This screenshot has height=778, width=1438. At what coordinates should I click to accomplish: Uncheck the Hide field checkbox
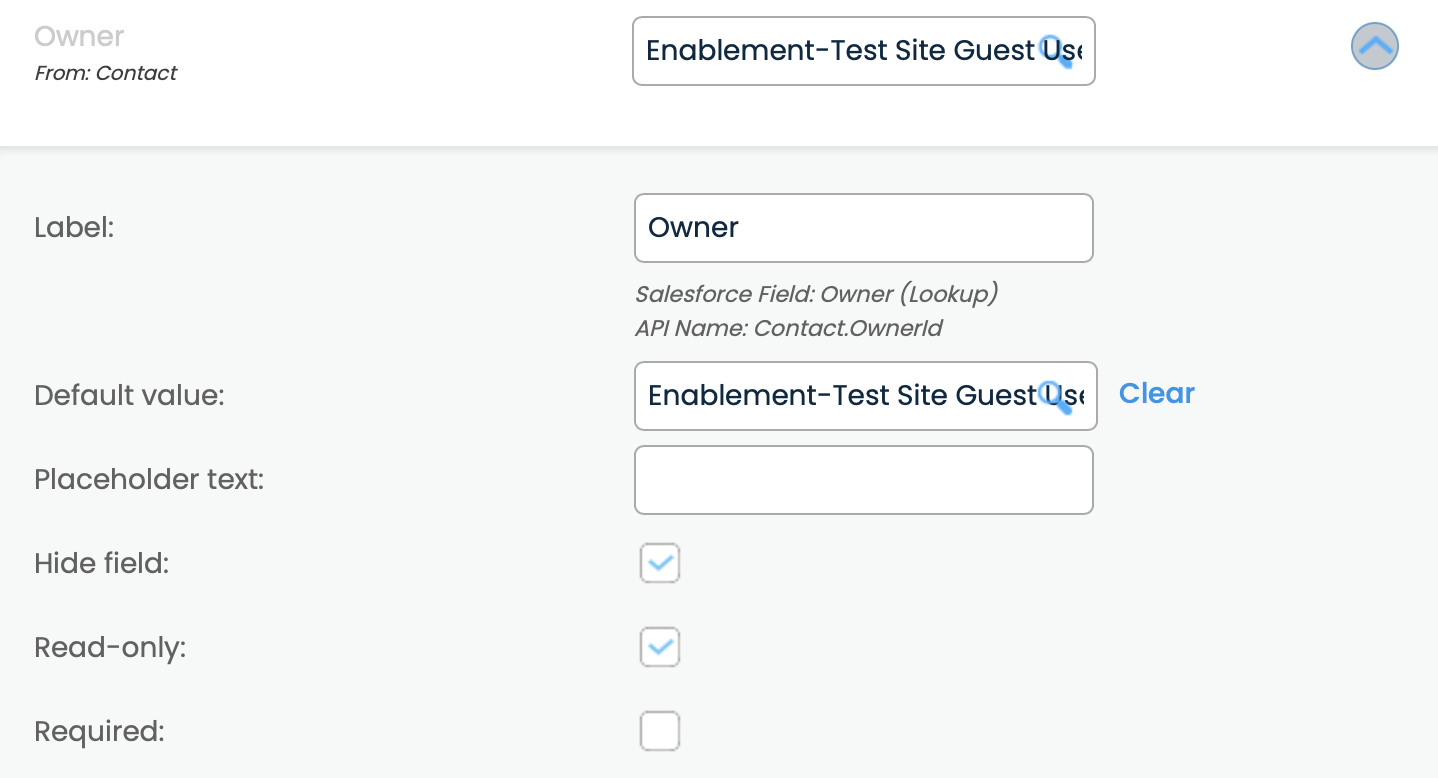(x=660, y=563)
